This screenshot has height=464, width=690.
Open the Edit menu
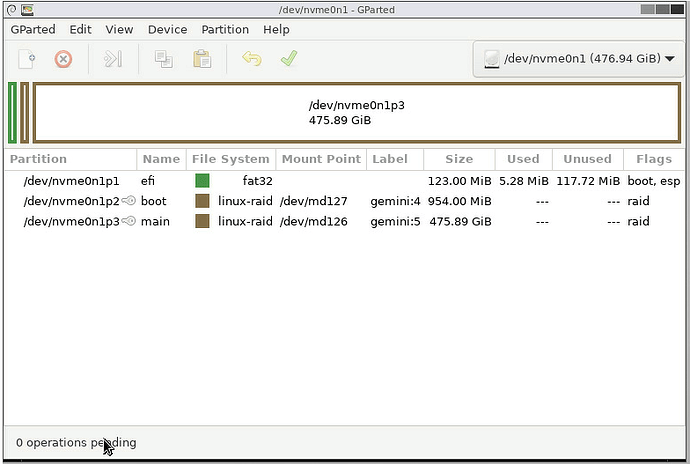(81, 29)
